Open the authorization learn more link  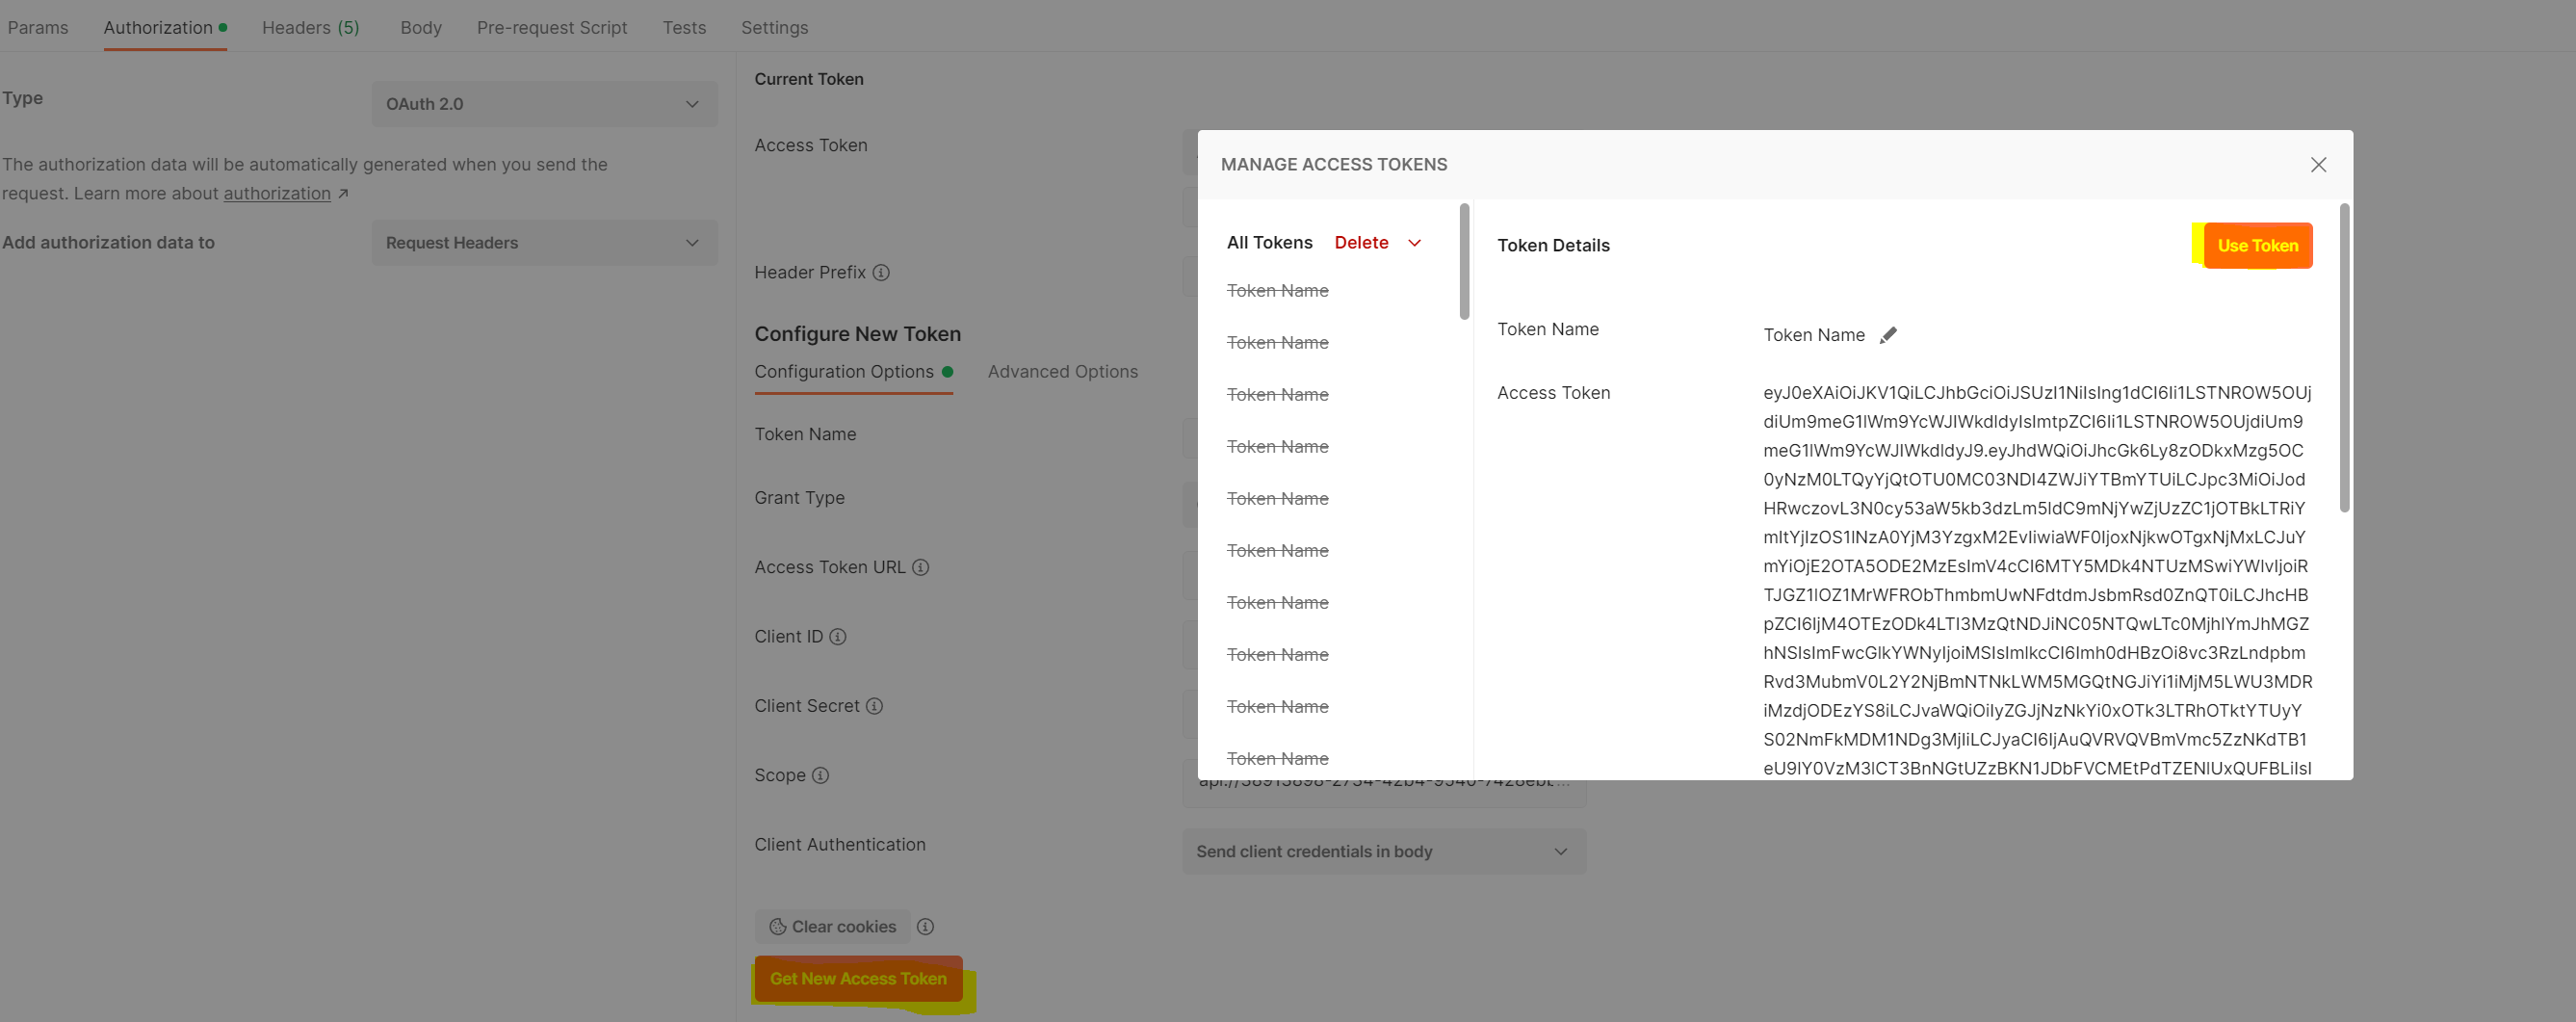[277, 193]
